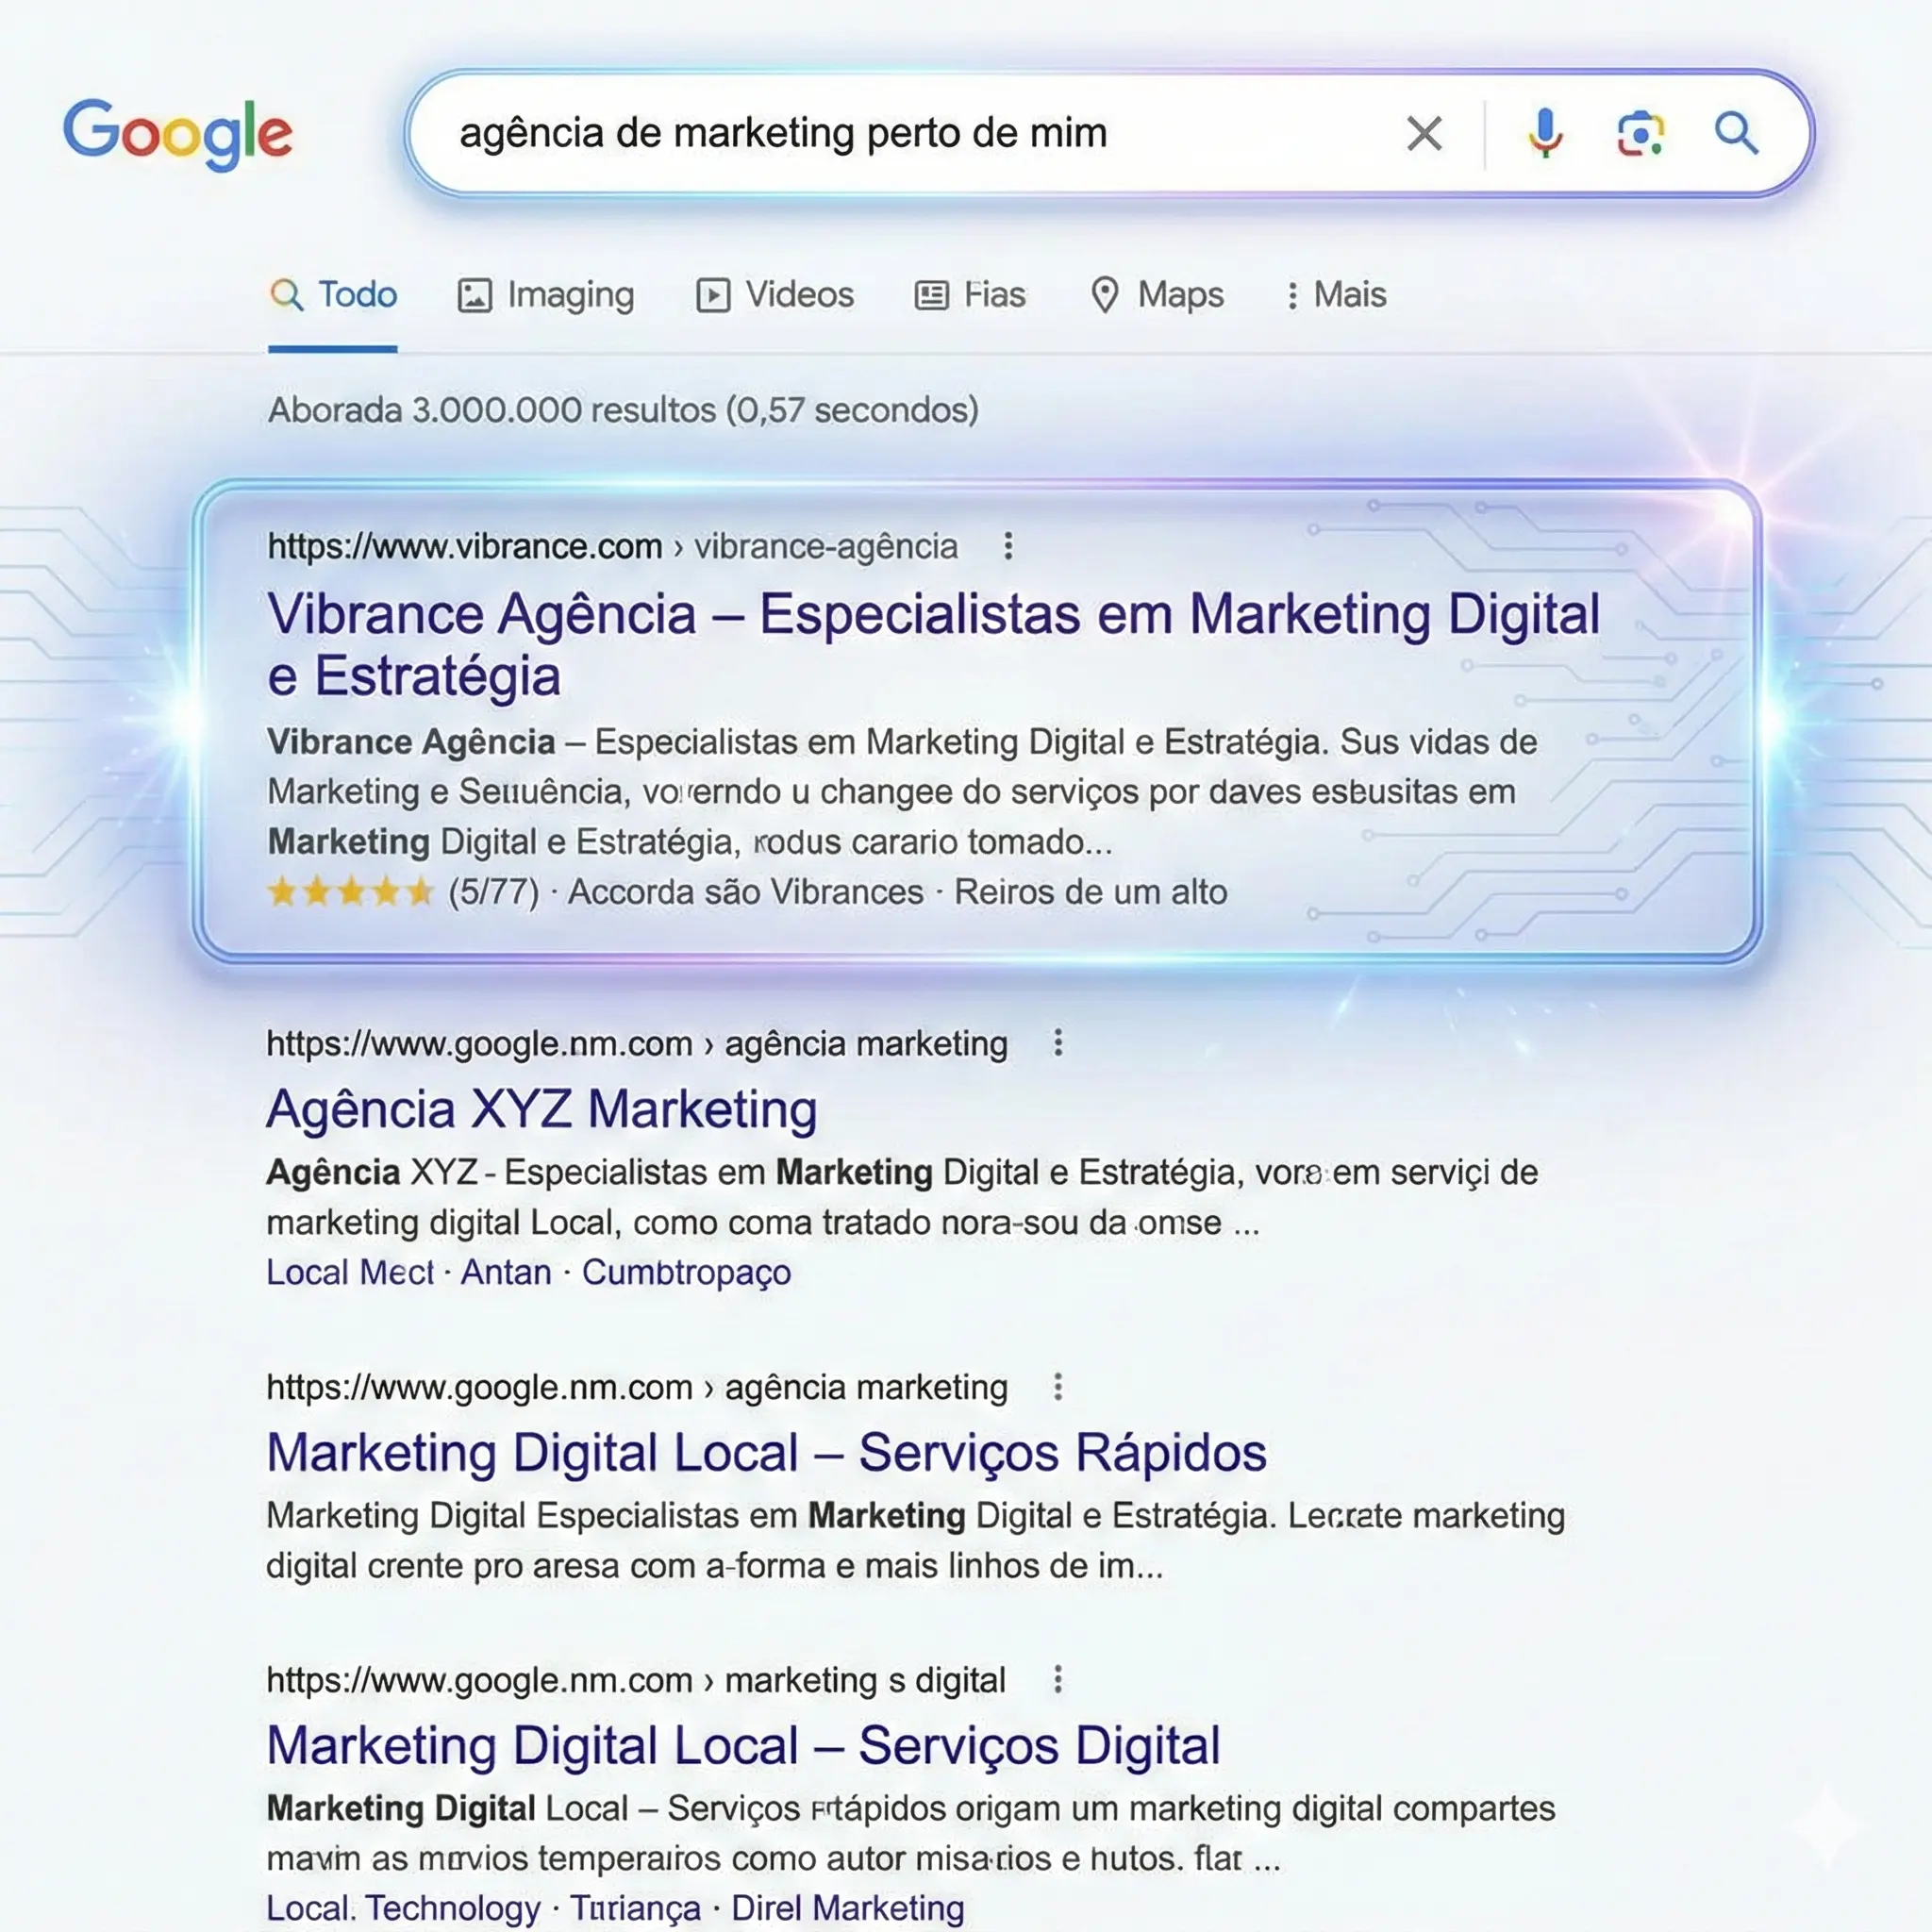Image resolution: width=1932 pixels, height=1932 pixels.
Task: Open Marketing Digital Local – Serviços Rápidos
Action: click(x=766, y=1453)
